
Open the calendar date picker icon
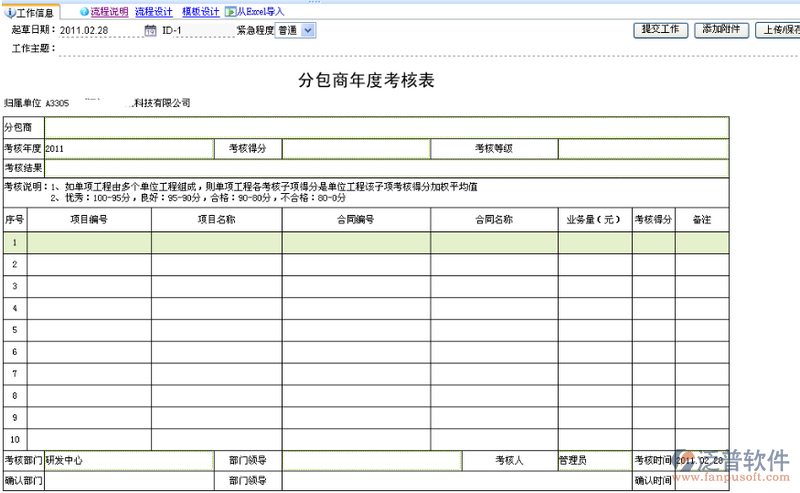point(150,31)
